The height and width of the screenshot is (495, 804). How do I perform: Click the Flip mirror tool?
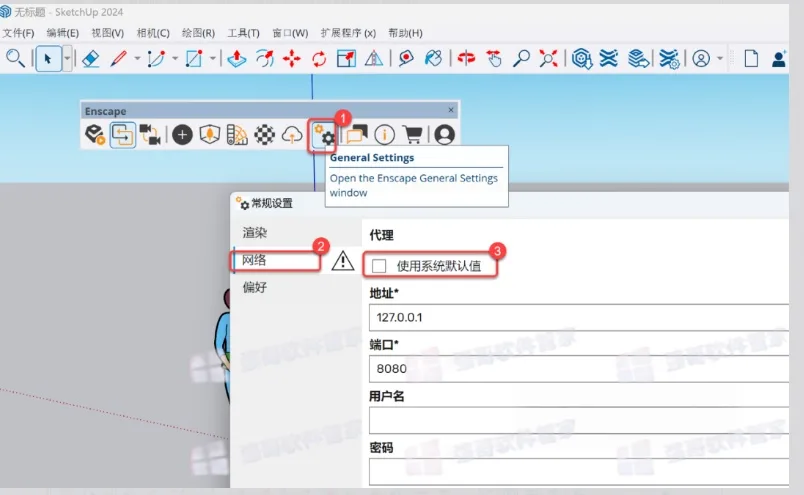pyautogui.click(x=374, y=58)
